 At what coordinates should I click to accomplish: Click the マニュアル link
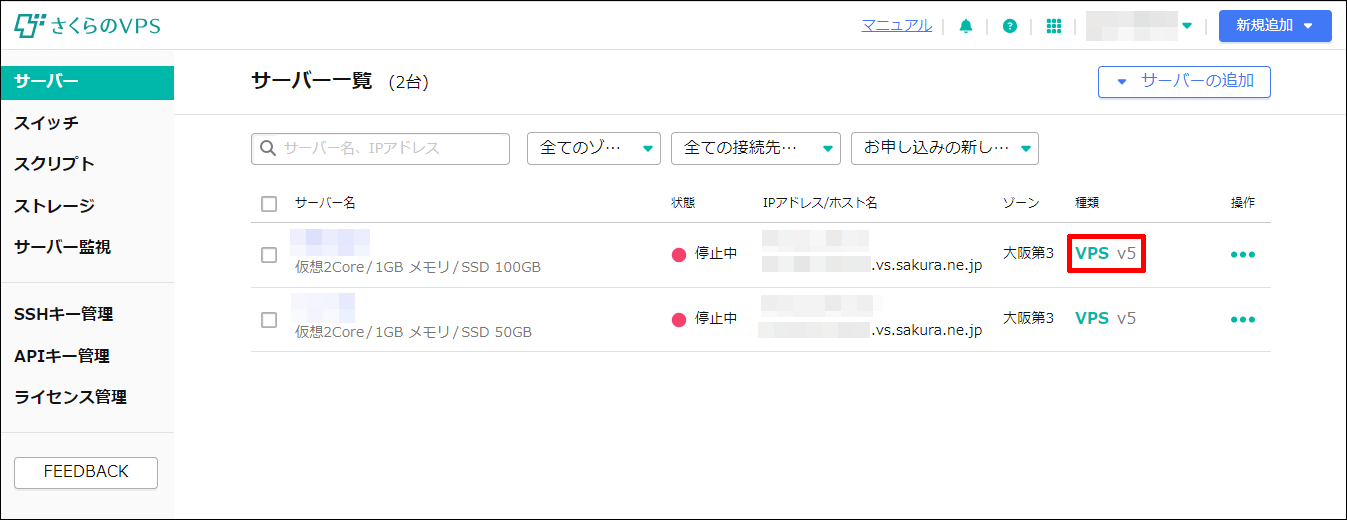click(896, 25)
